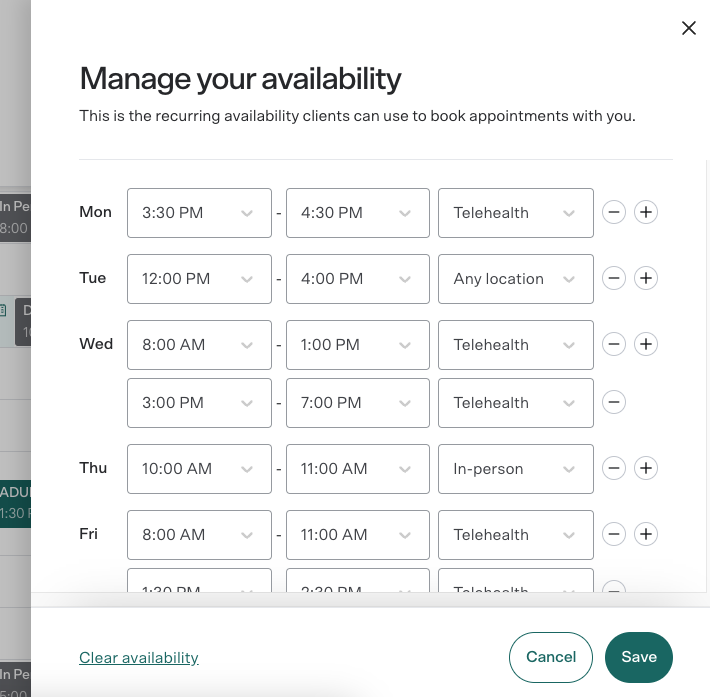Open Tuesday end time 4:00 PM dropdown
Screen dimensions: 710x697
point(357,279)
